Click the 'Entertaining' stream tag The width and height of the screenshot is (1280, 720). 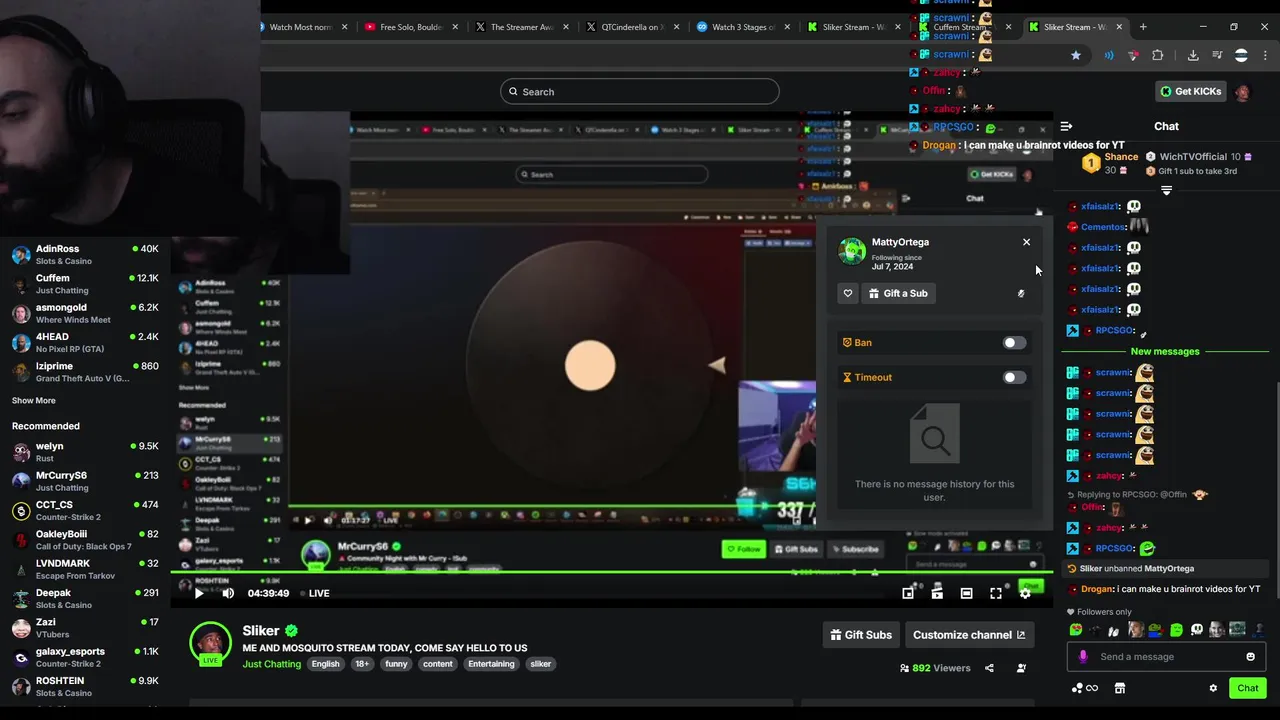pos(491,664)
